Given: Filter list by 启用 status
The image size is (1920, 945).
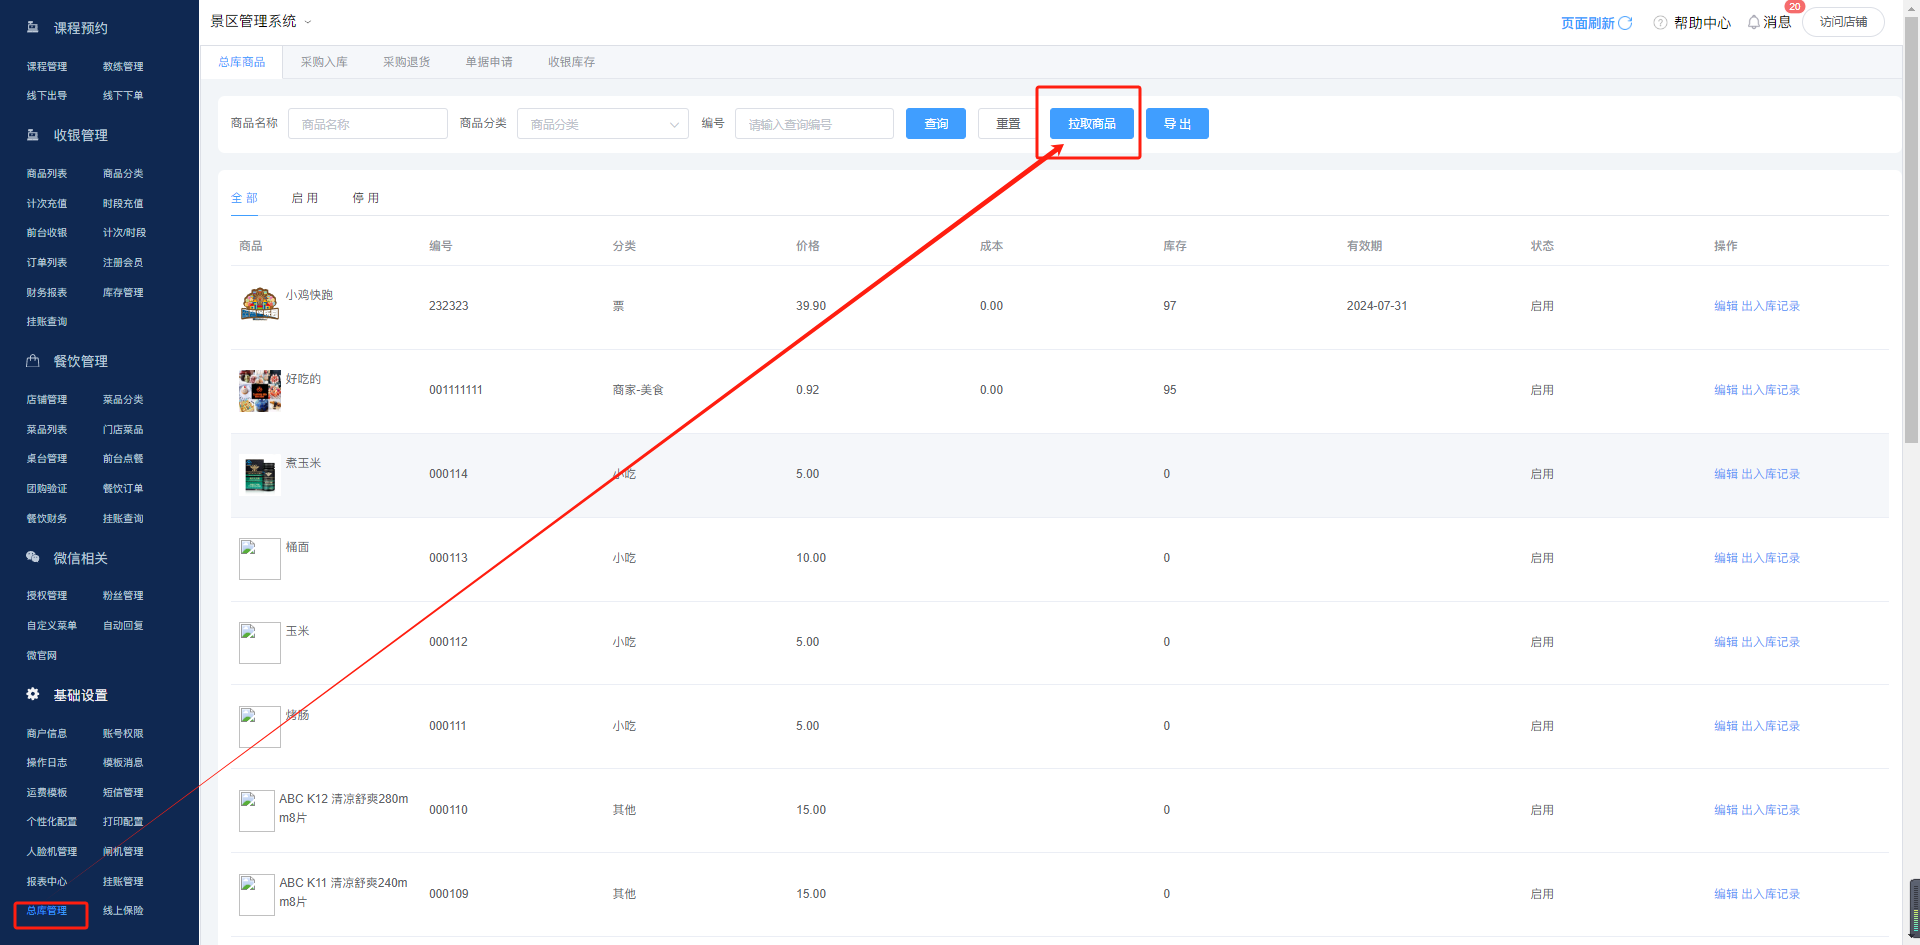Looking at the screenshot, I should pyautogui.click(x=305, y=198).
